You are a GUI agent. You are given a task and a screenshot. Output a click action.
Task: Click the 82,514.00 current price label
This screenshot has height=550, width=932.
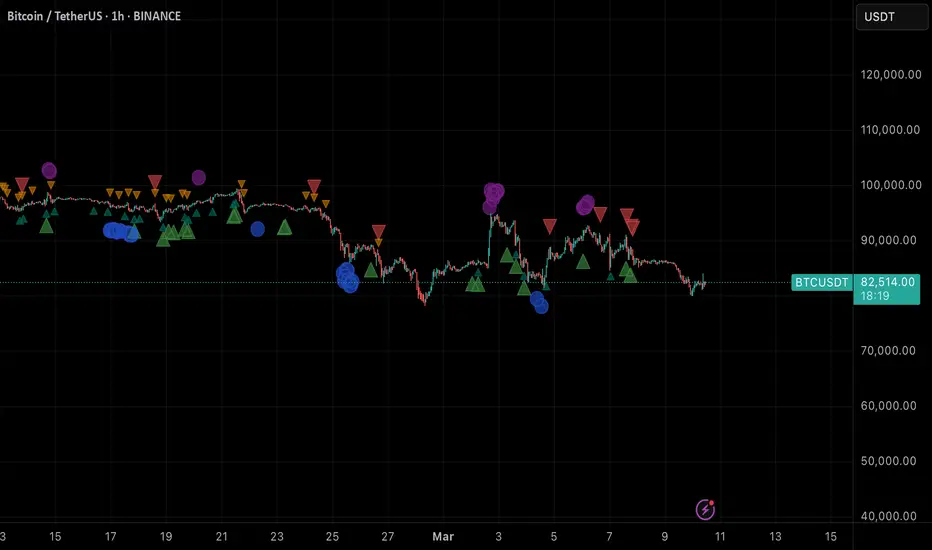coord(887,282)
